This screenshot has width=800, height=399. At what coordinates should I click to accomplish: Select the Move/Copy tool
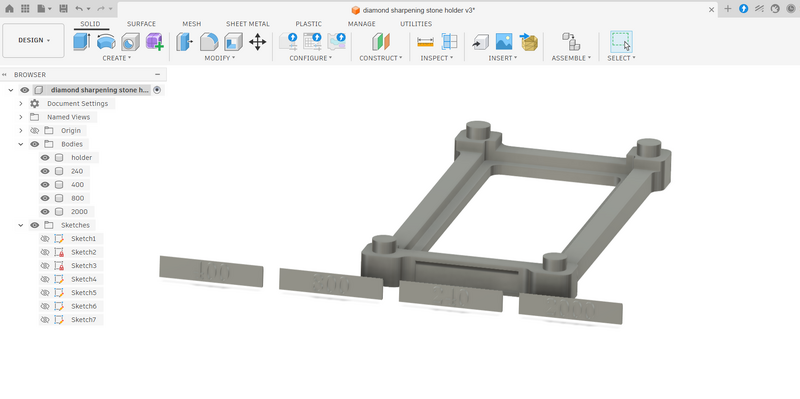coord(258,41)
